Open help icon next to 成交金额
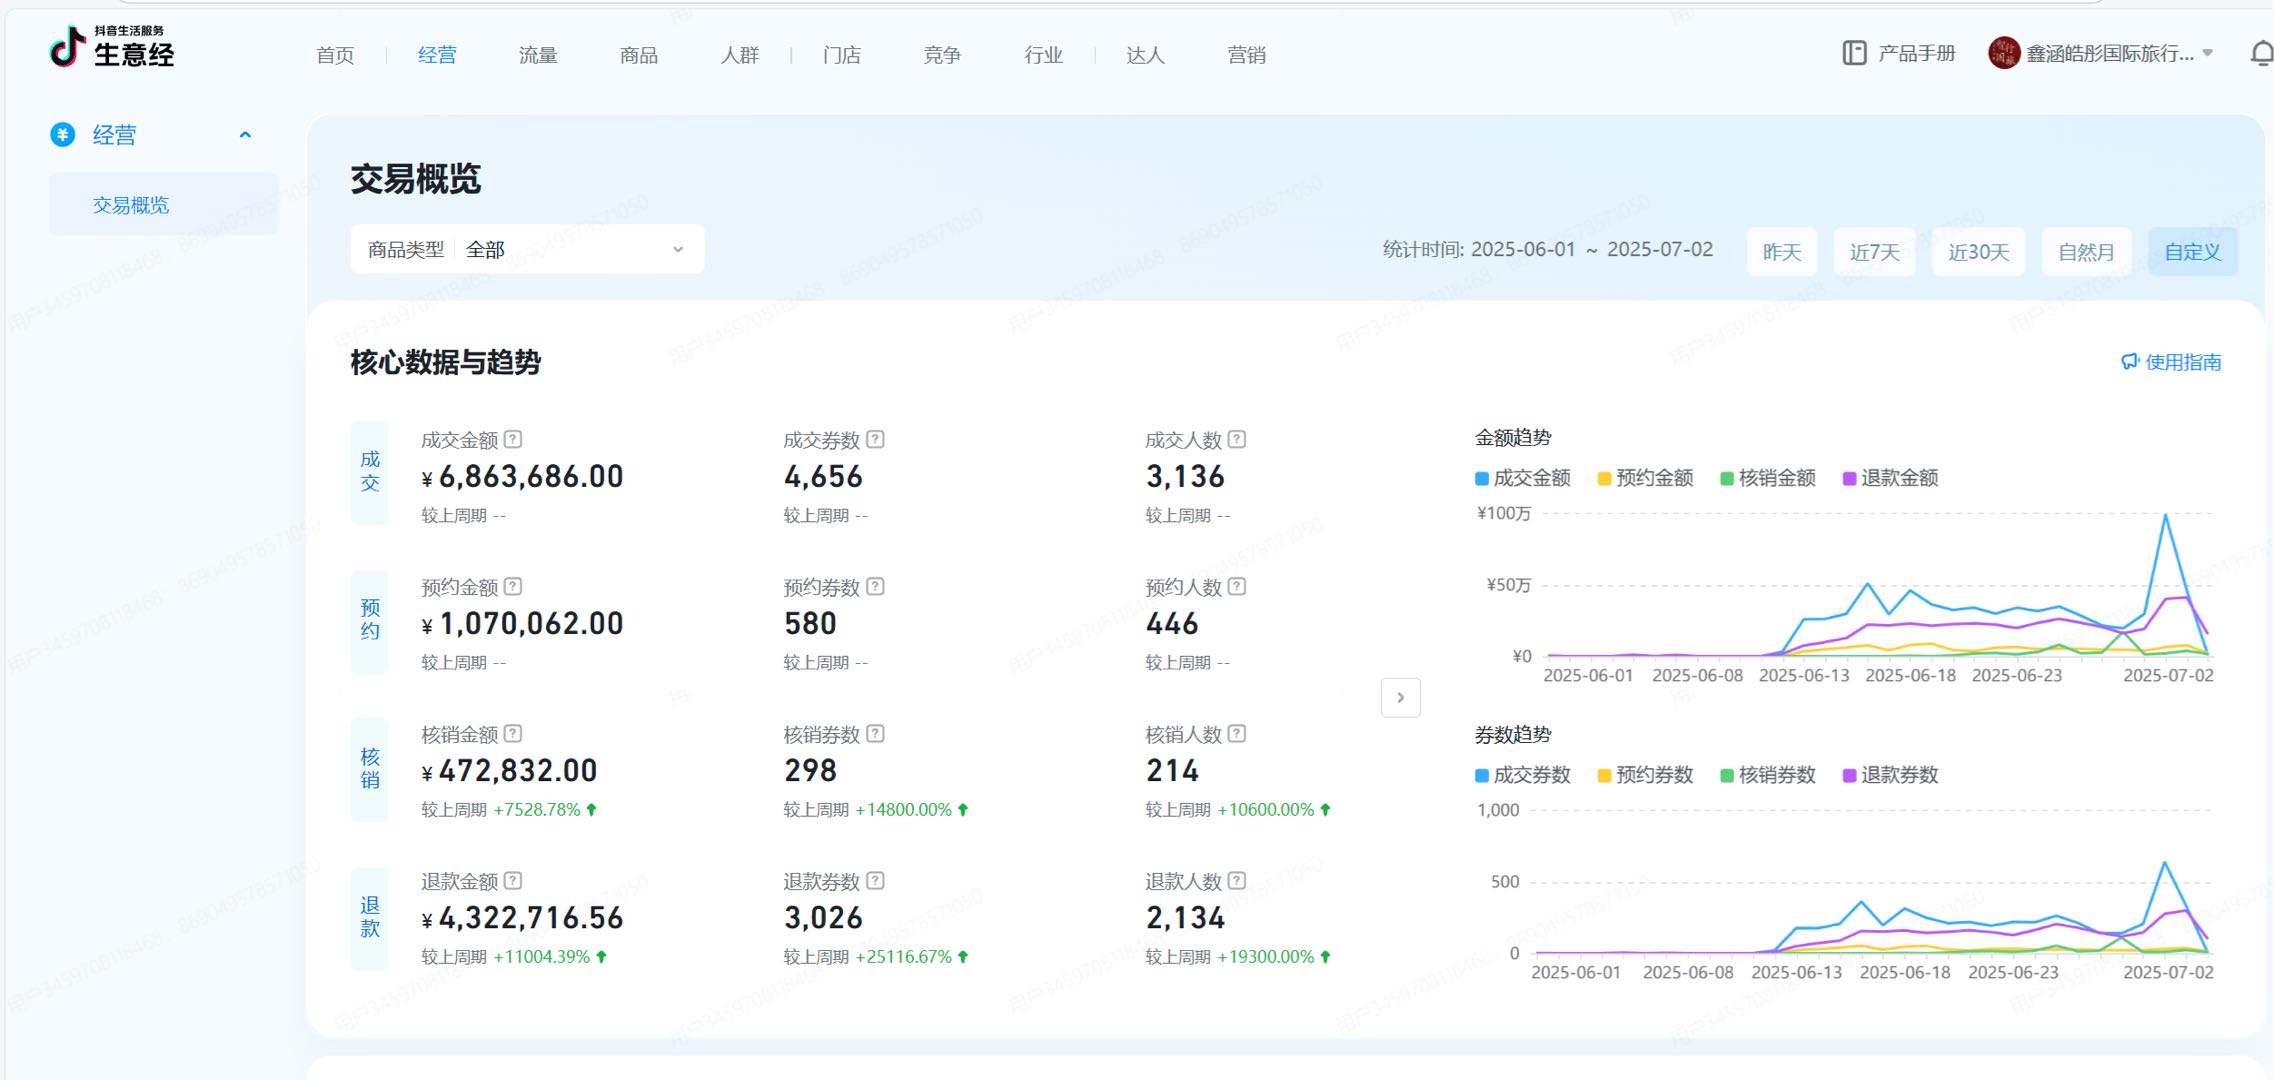This screenshot has width=2274, height=1080. coord(513,439)
